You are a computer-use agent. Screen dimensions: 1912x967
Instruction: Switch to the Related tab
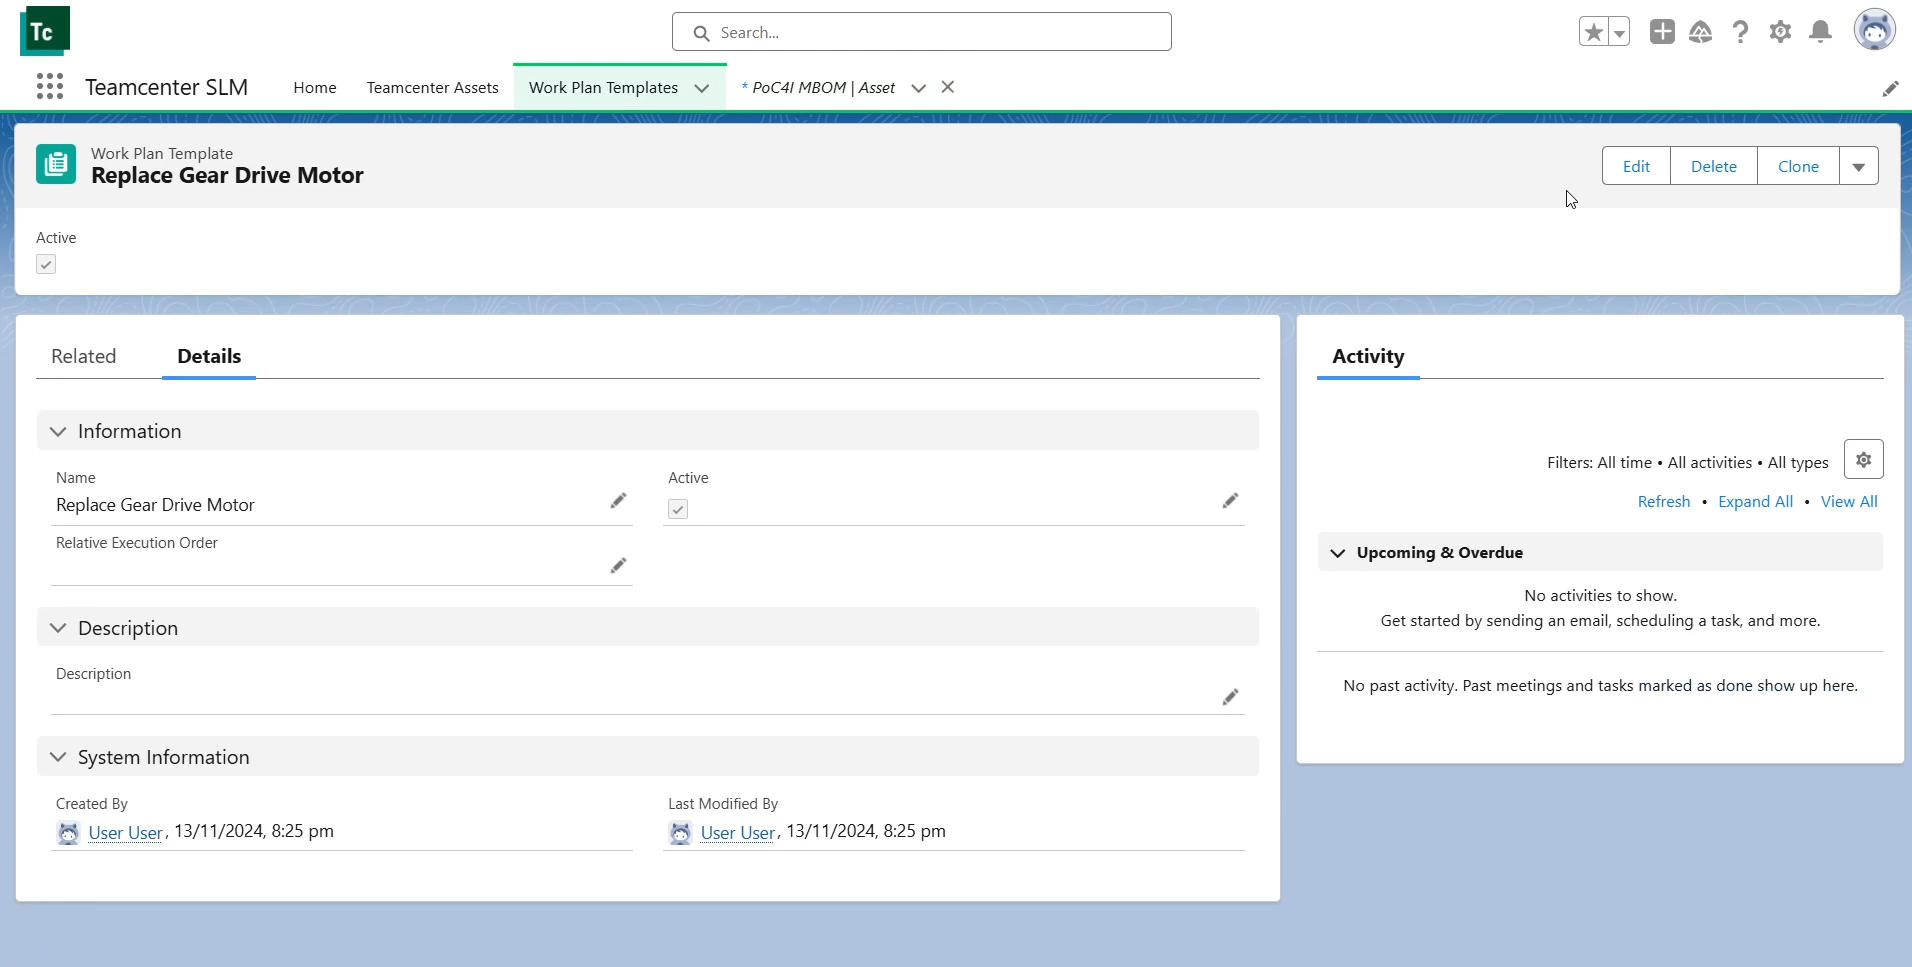coord(84,356)
